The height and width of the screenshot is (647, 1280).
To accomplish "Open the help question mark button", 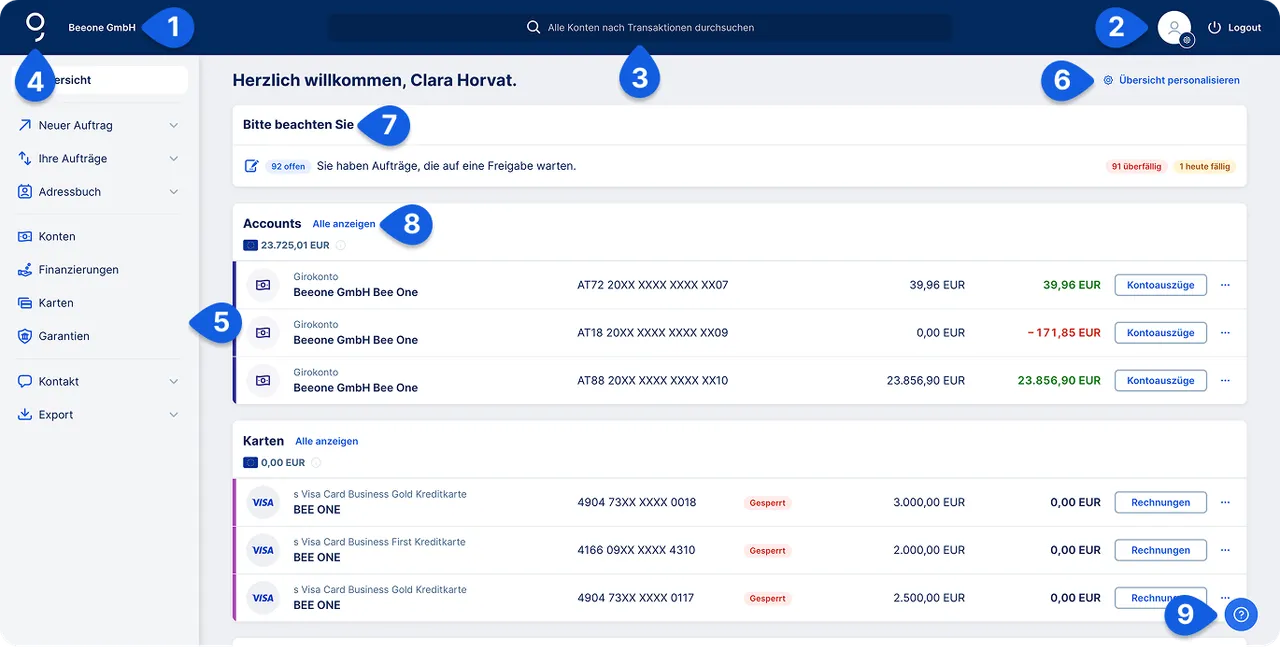I will click(1241, 615).
